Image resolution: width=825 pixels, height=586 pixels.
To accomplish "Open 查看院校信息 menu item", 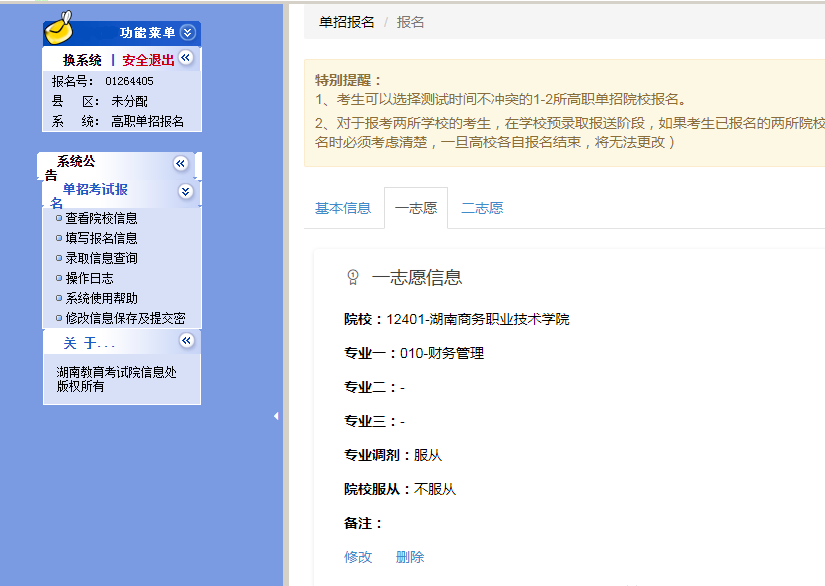I will (x=102, y=218).
